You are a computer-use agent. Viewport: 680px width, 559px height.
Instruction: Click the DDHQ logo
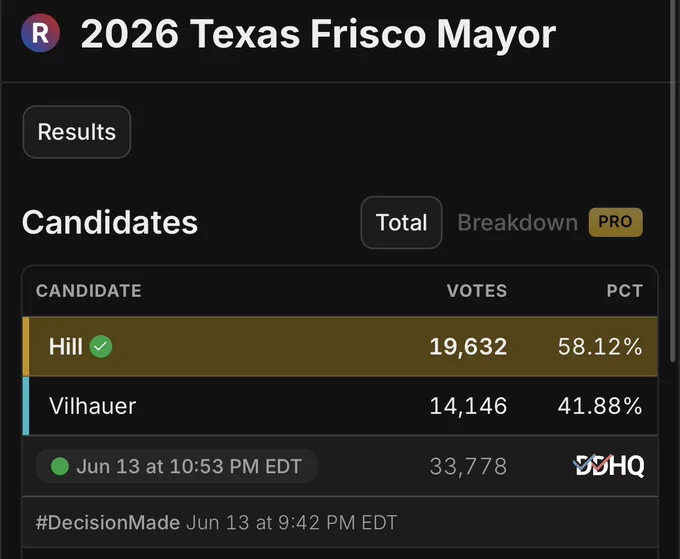[608, 466]
